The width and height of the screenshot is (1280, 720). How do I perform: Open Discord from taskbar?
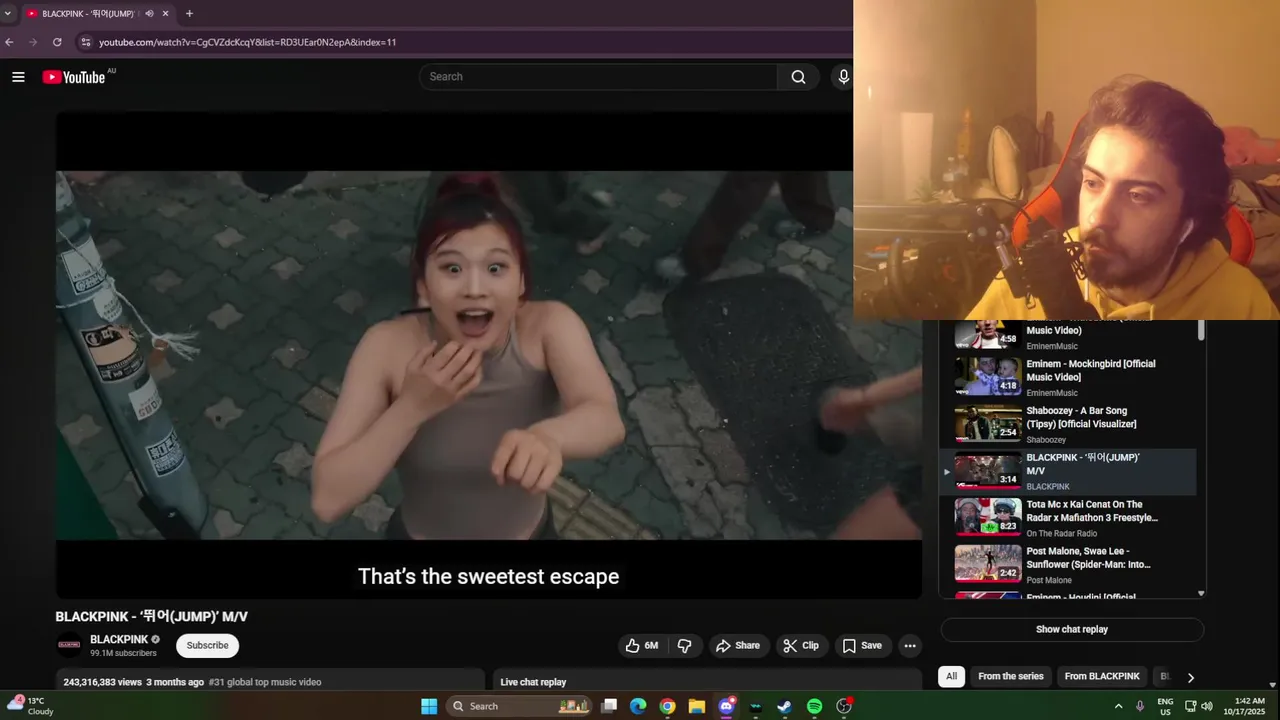coord(727,706)
